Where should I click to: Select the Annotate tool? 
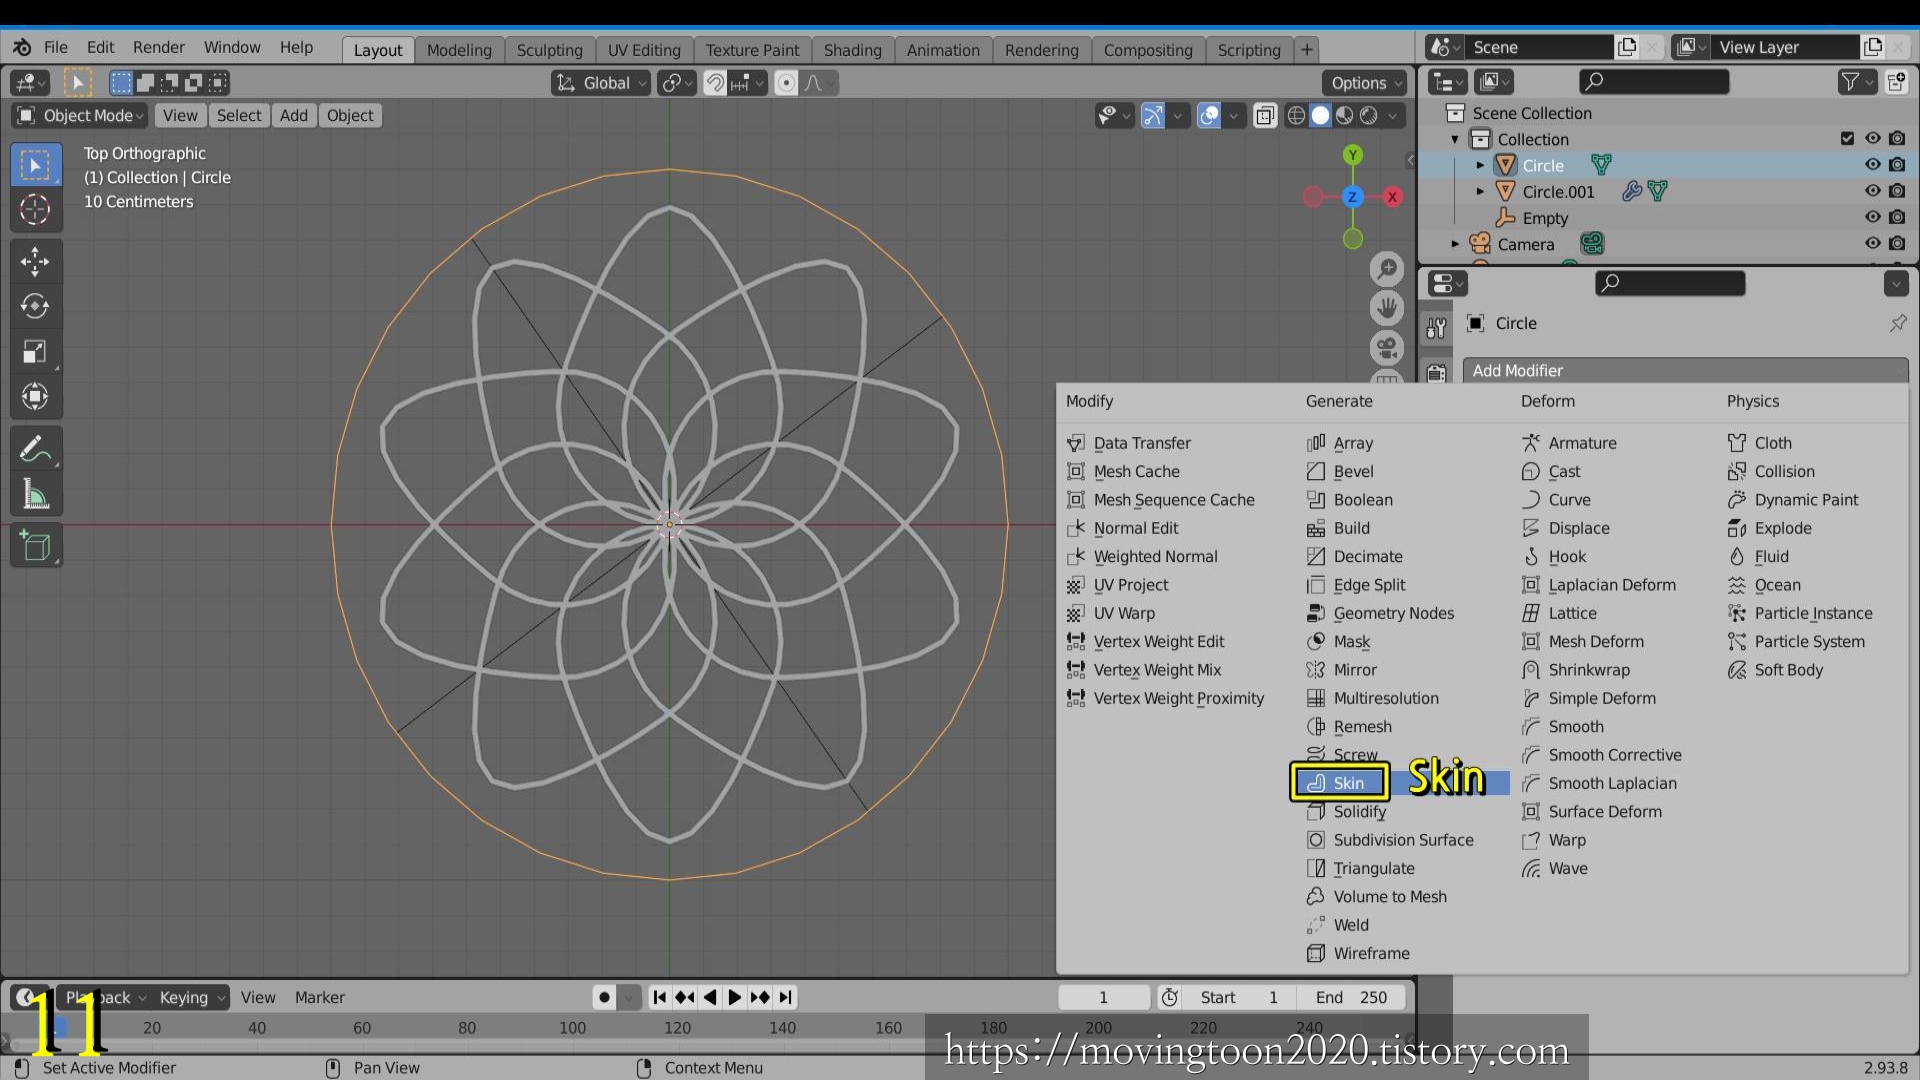point(36,449)
